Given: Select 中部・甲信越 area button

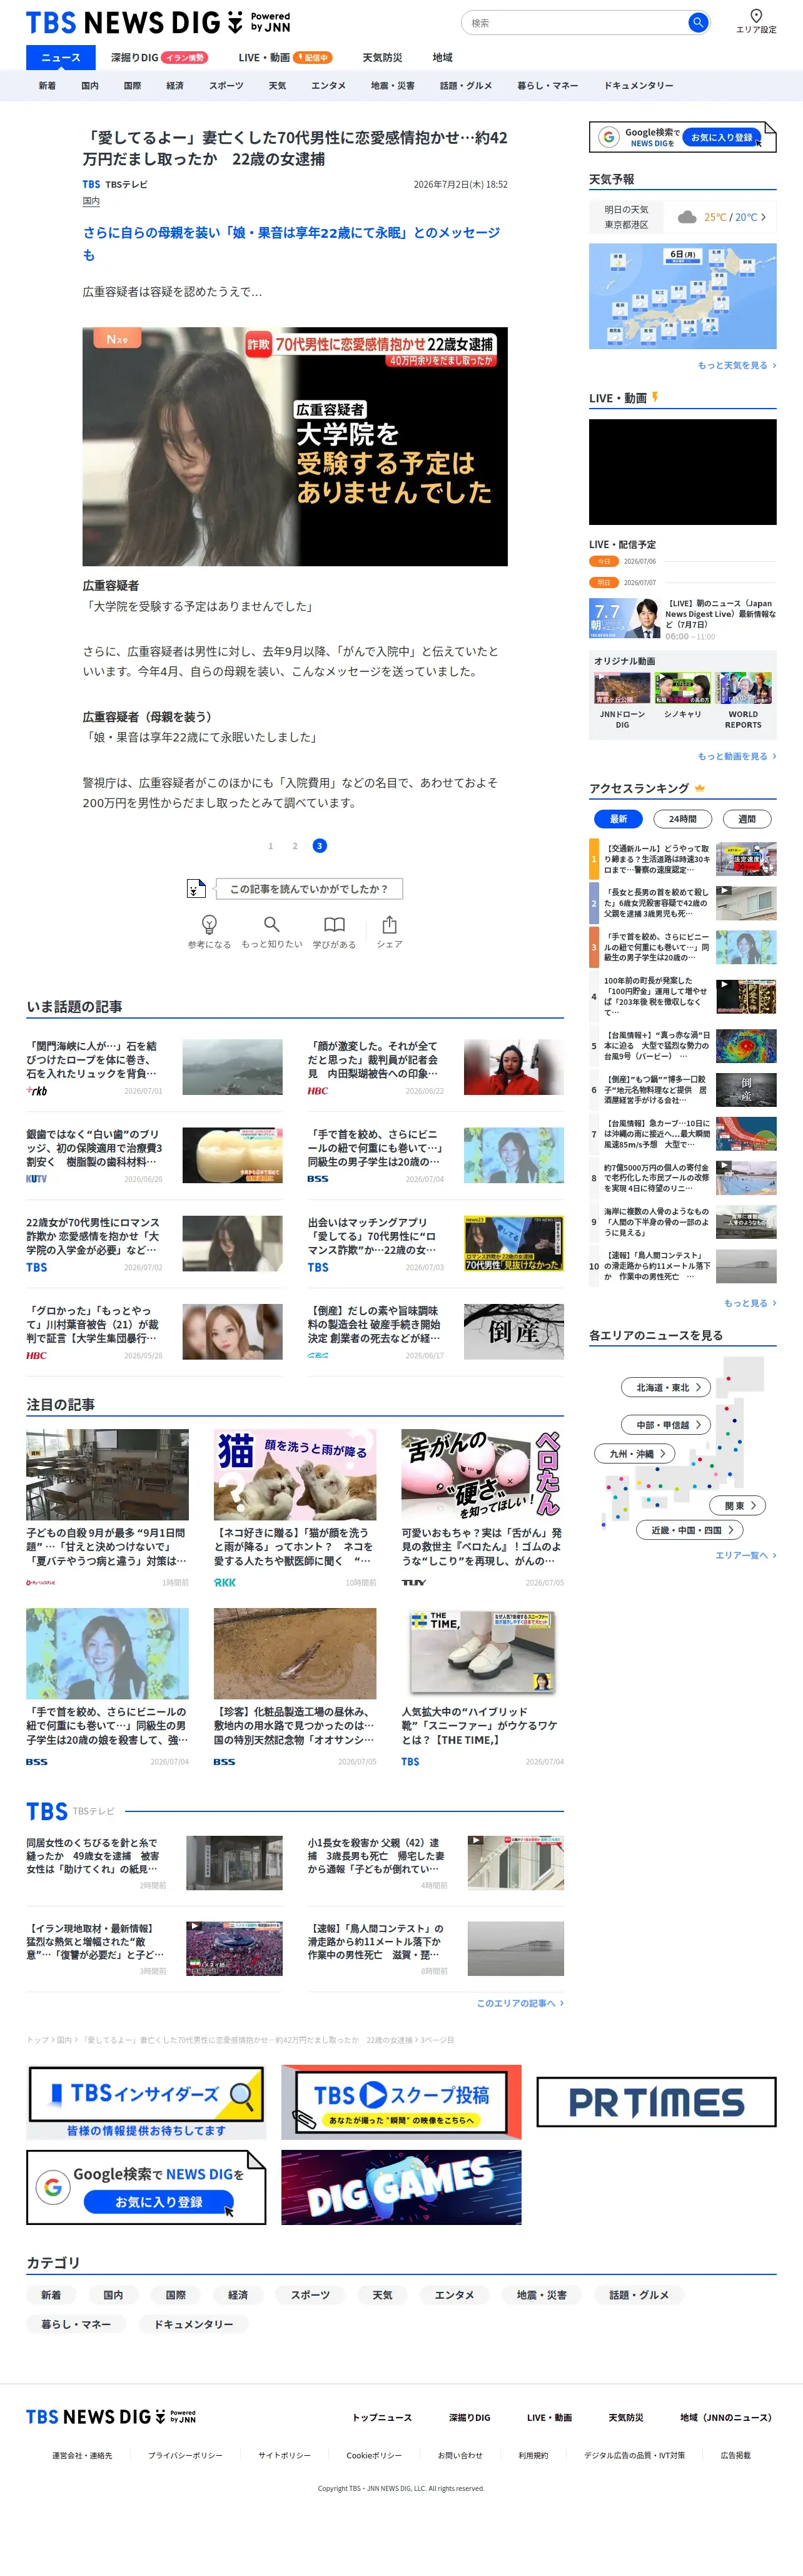Looking at the screenshot, I should tap(666, 1425).
